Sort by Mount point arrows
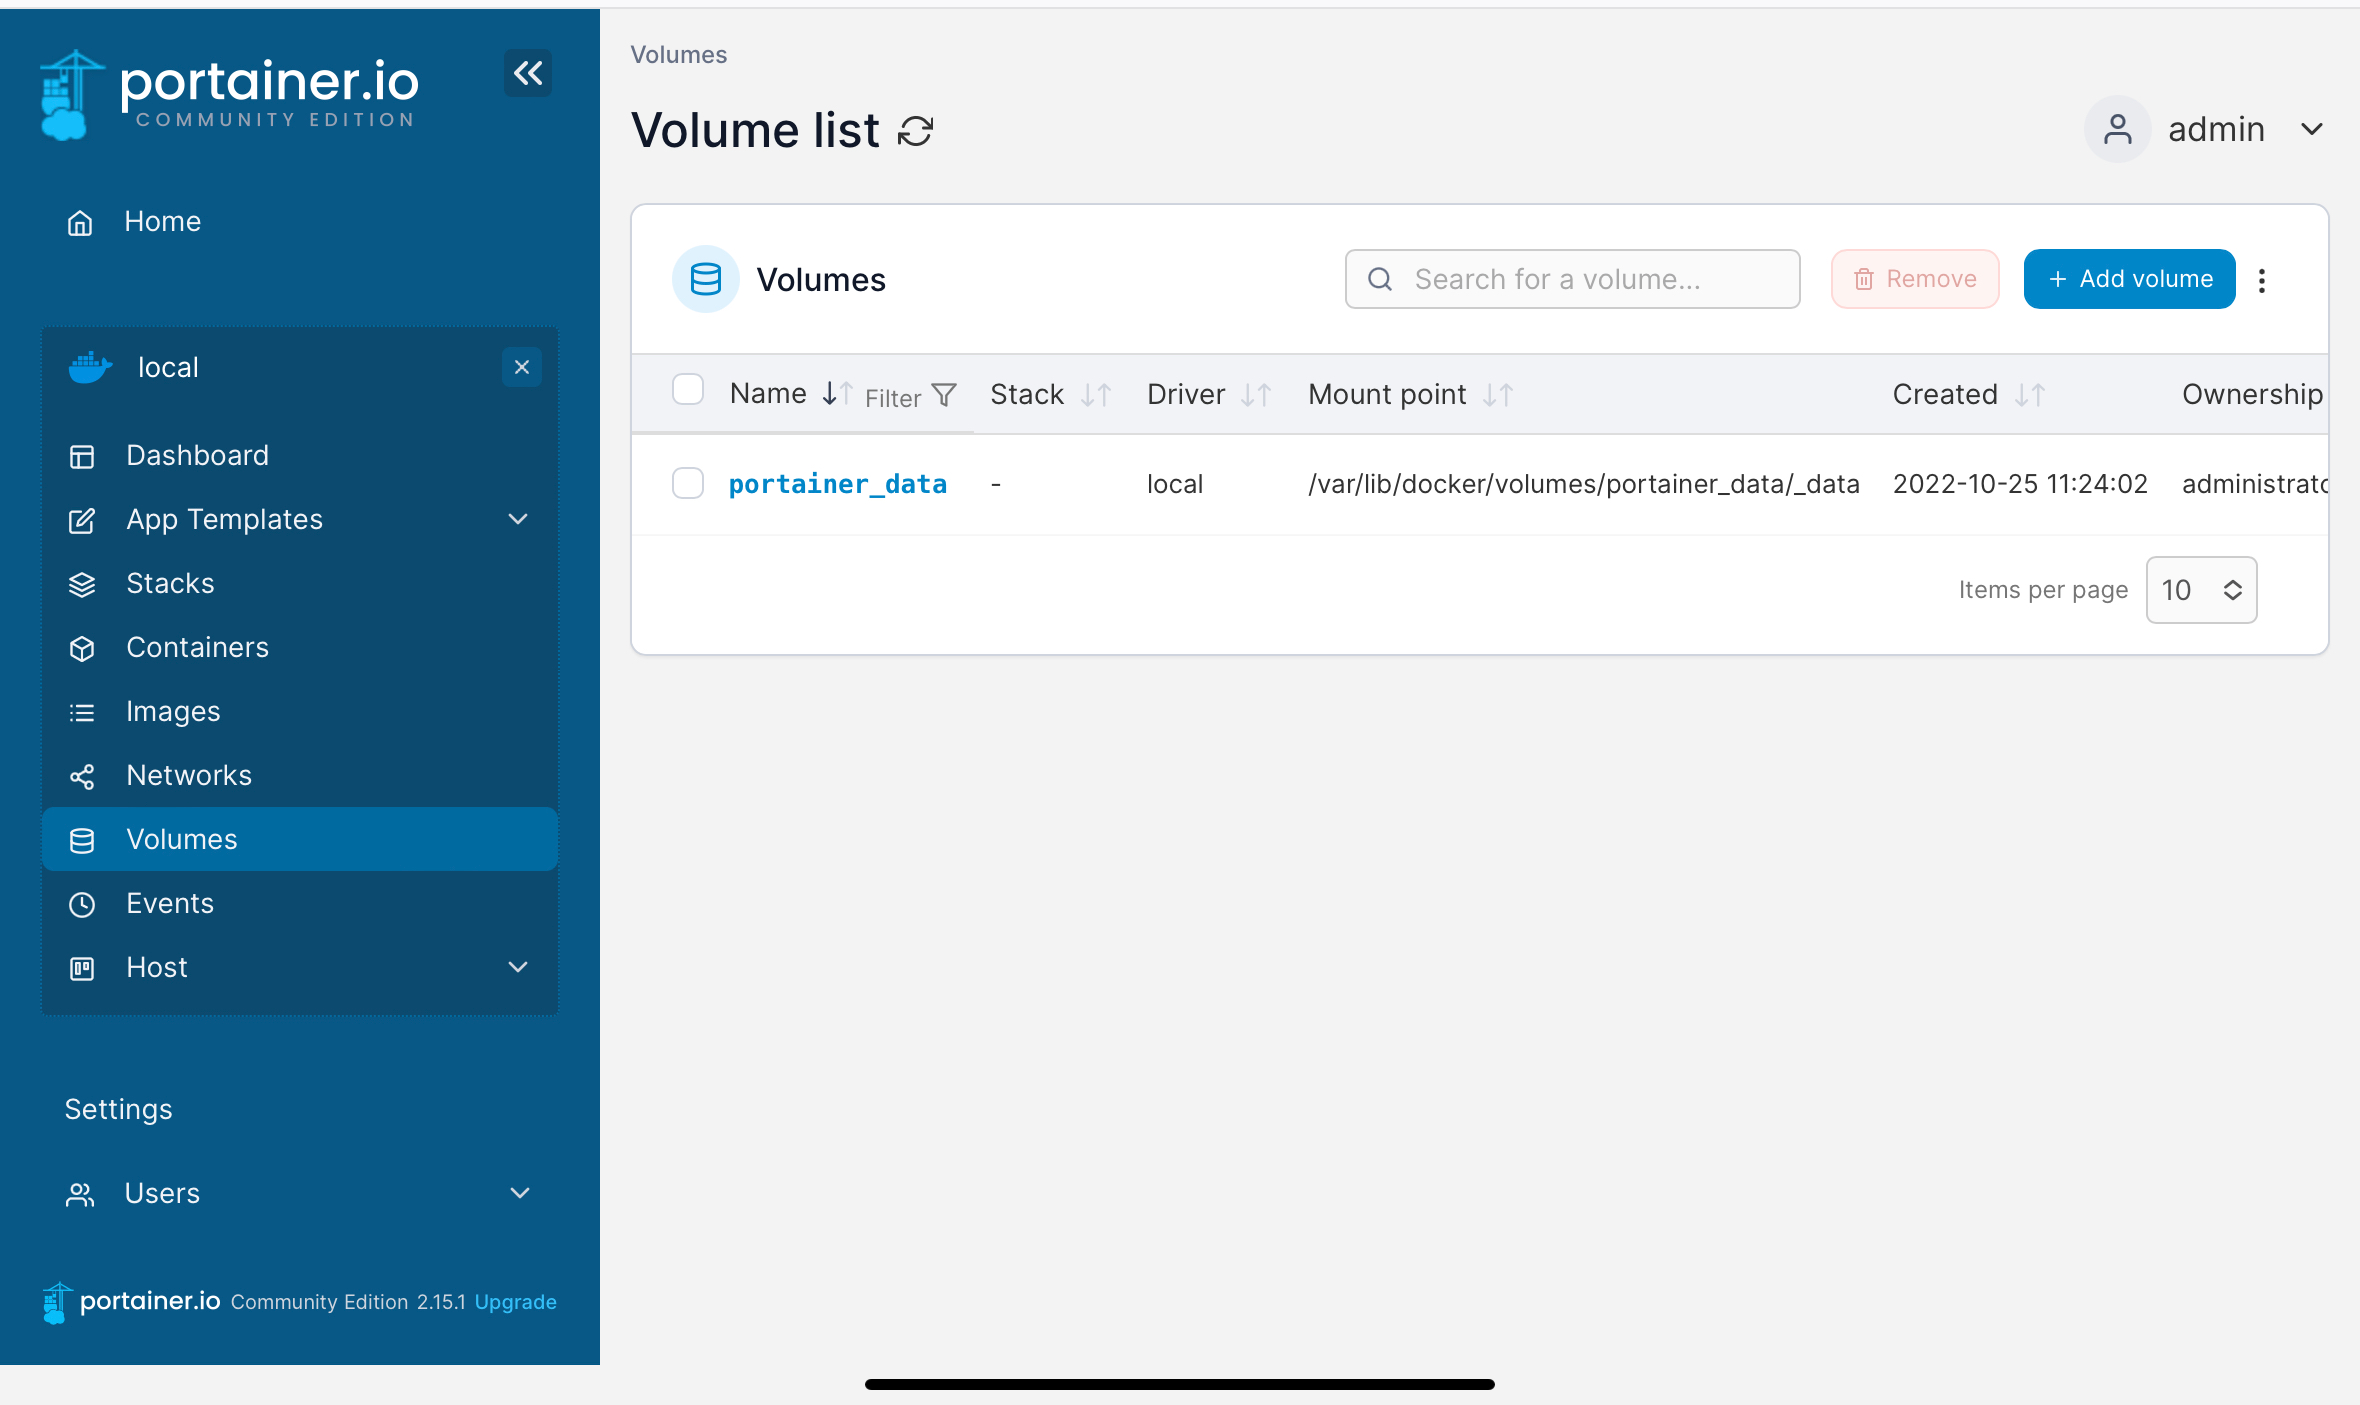Screen dimensions: 2360x1405 click(x=1497, y=395)
